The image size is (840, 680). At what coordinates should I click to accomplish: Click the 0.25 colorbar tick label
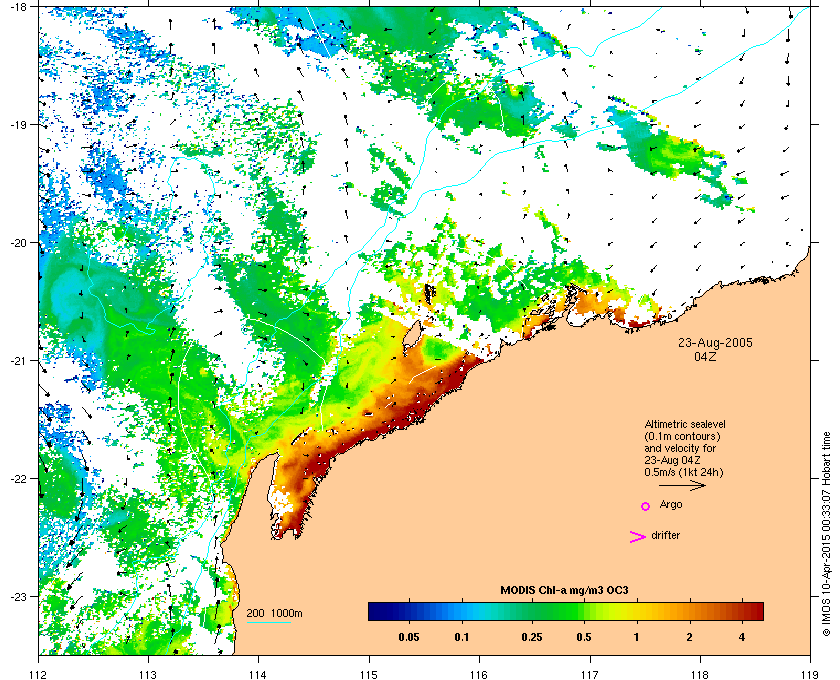click(531, 637)
